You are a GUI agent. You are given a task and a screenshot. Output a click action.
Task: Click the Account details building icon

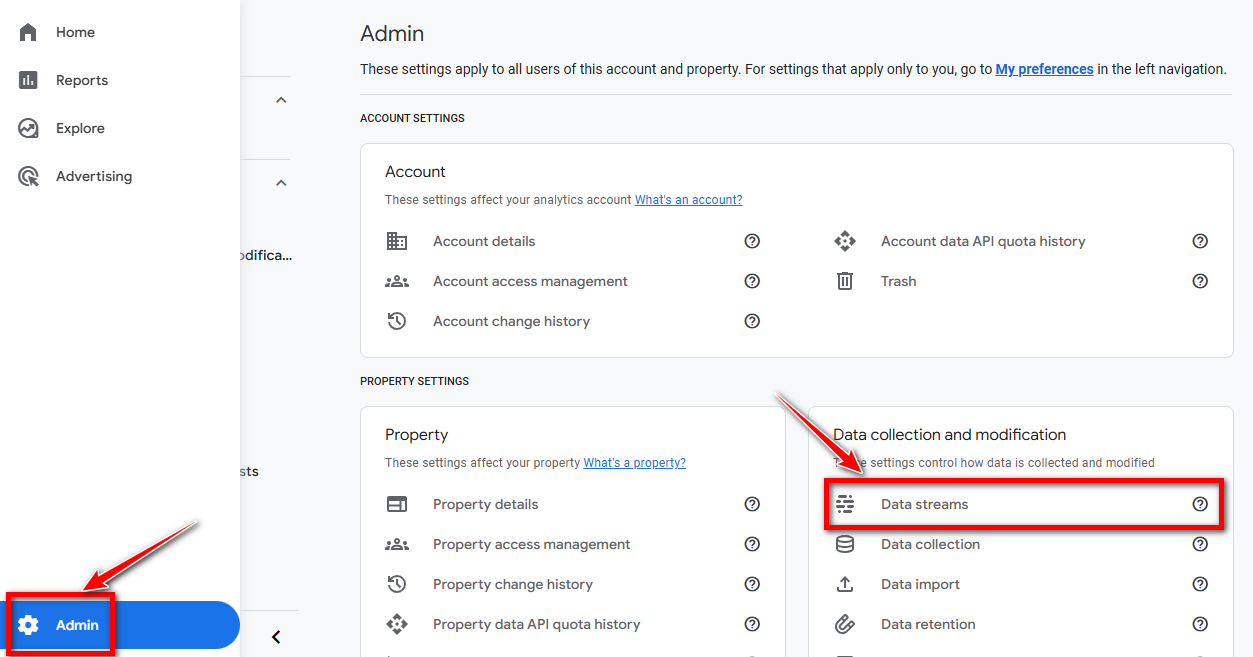(397, 241)
